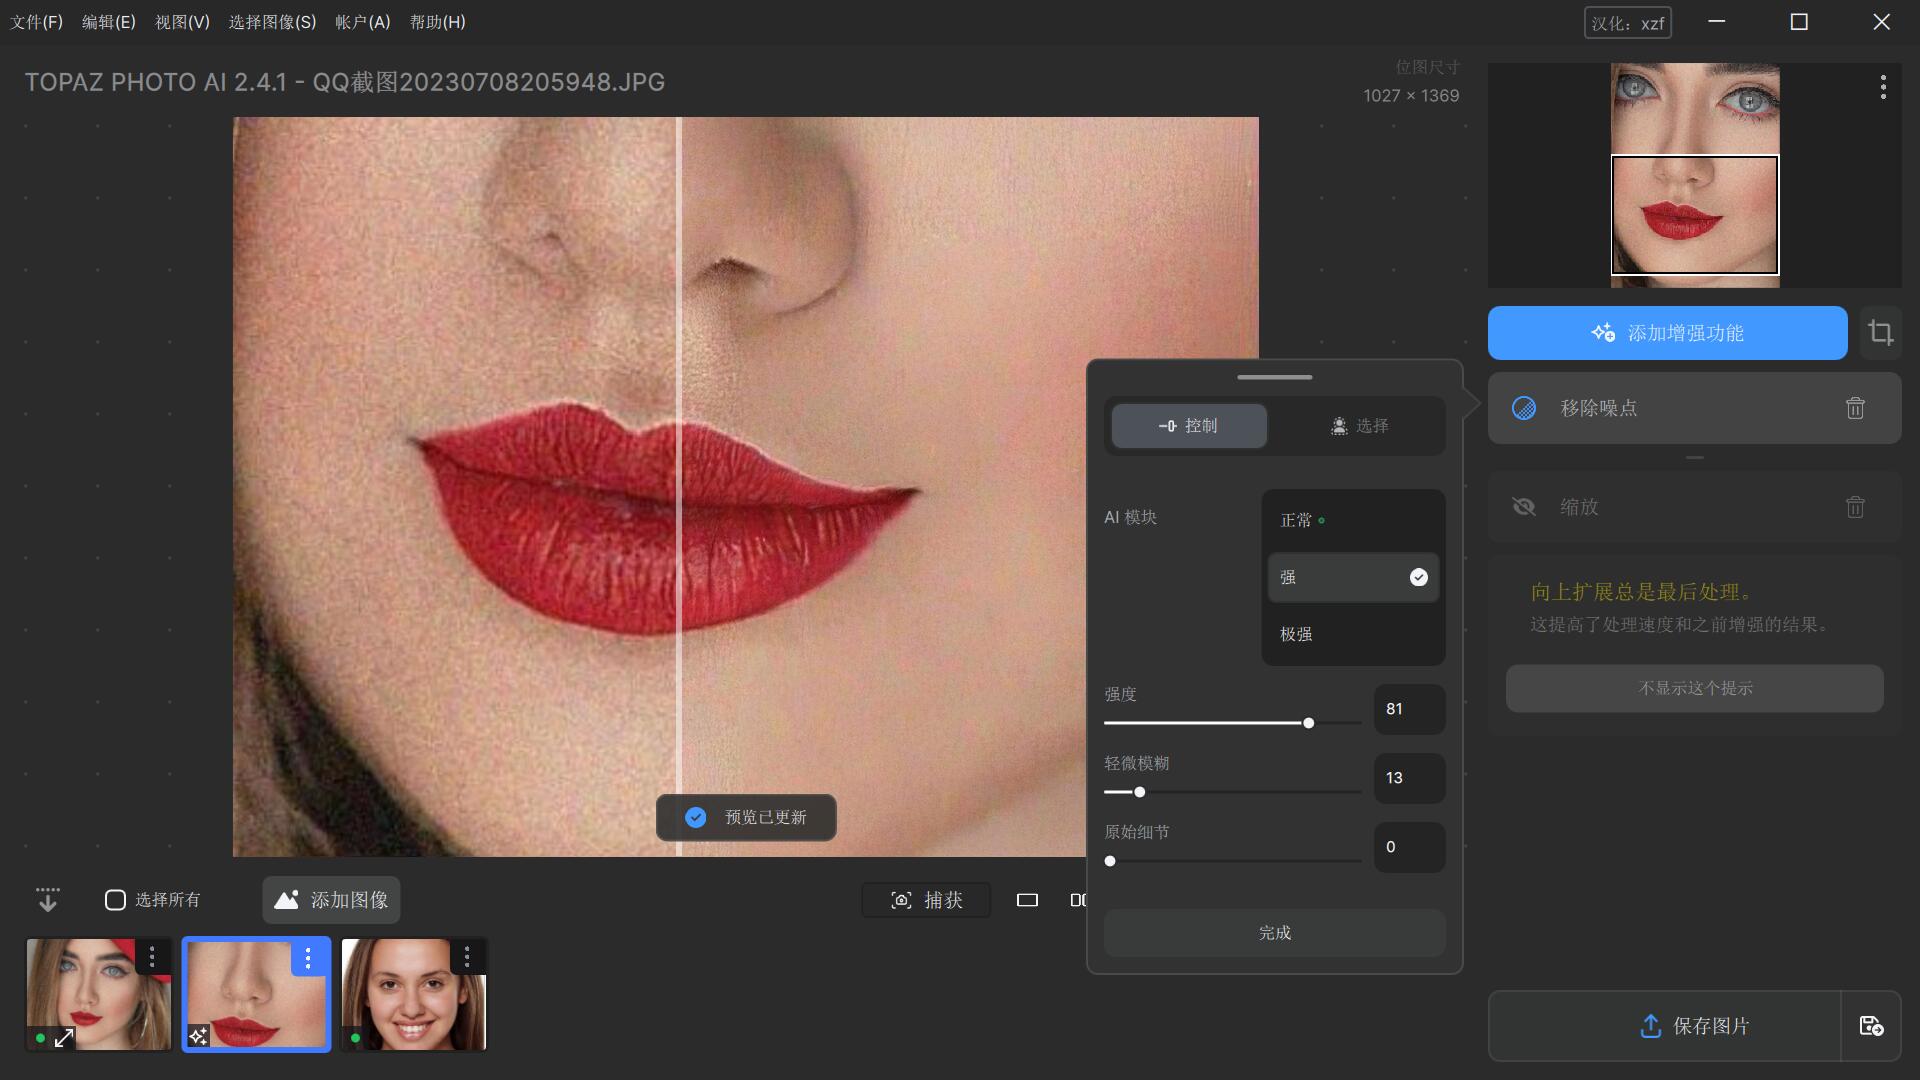Select the 缩放 enhancement row
The width and height of the screenshot is (1920, 1080).
[1694, 507]
